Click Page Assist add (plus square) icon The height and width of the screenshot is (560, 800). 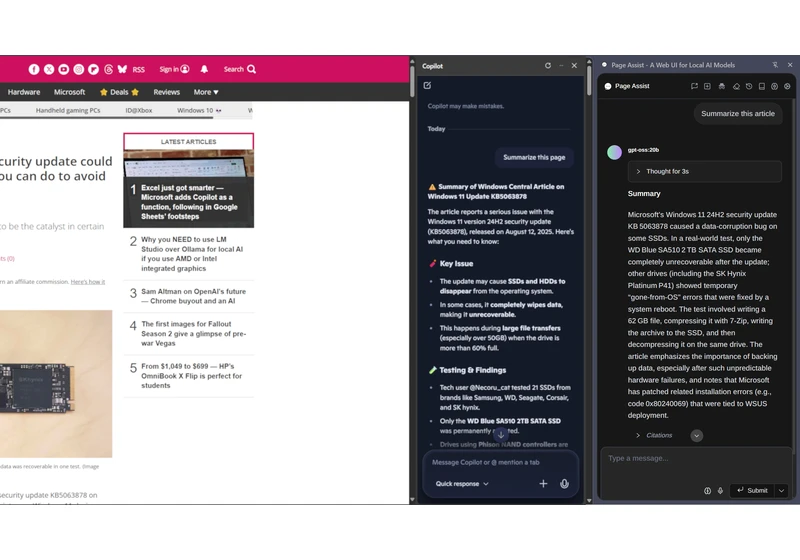[707, 86]
